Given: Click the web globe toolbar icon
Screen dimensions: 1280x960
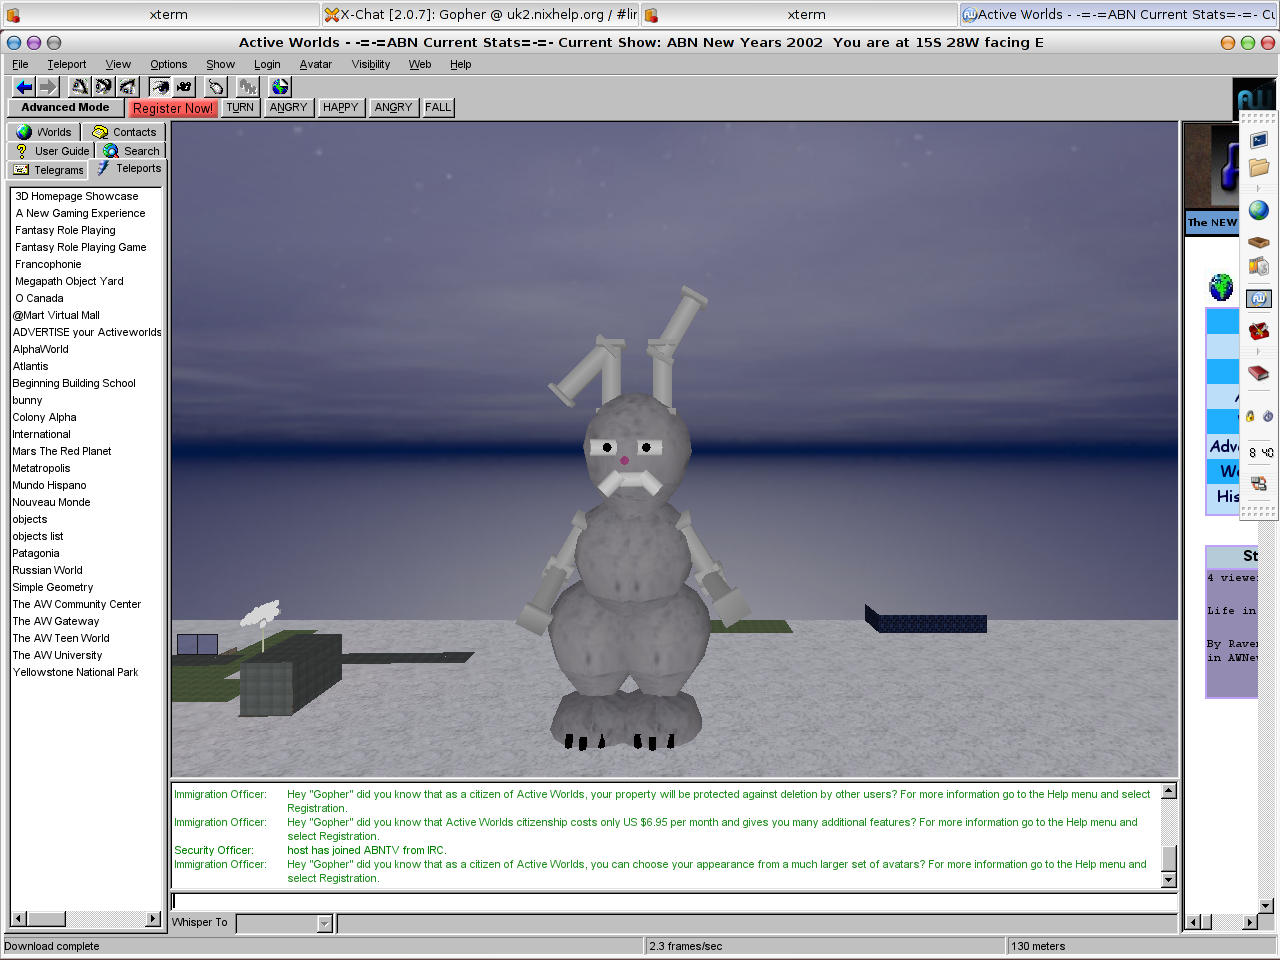Looking at the screenshot, I should click(280, 87).
